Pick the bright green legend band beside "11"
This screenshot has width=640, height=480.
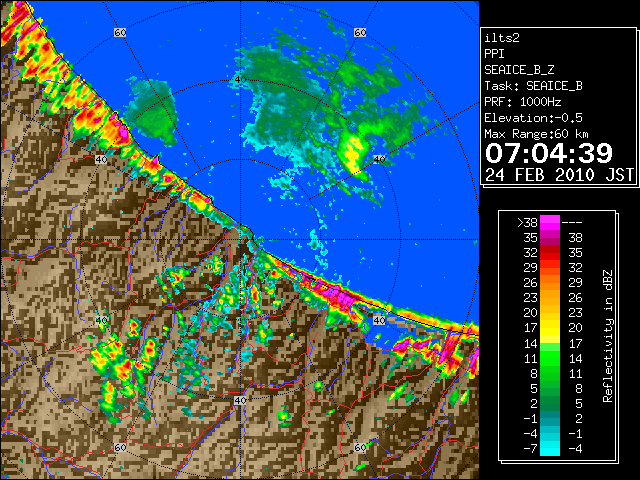pyautogui.click(x=550, y=358)
